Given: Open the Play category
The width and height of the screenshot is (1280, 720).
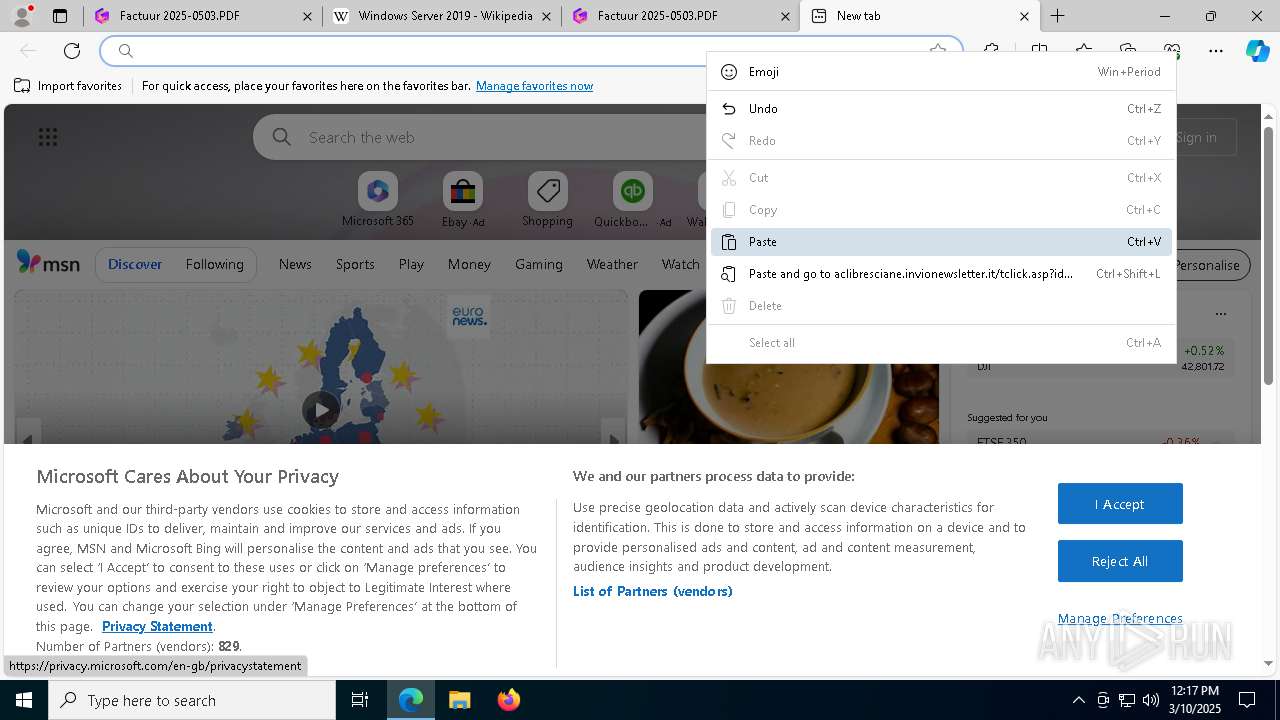Looking at the screenshot, I should 411,264.
